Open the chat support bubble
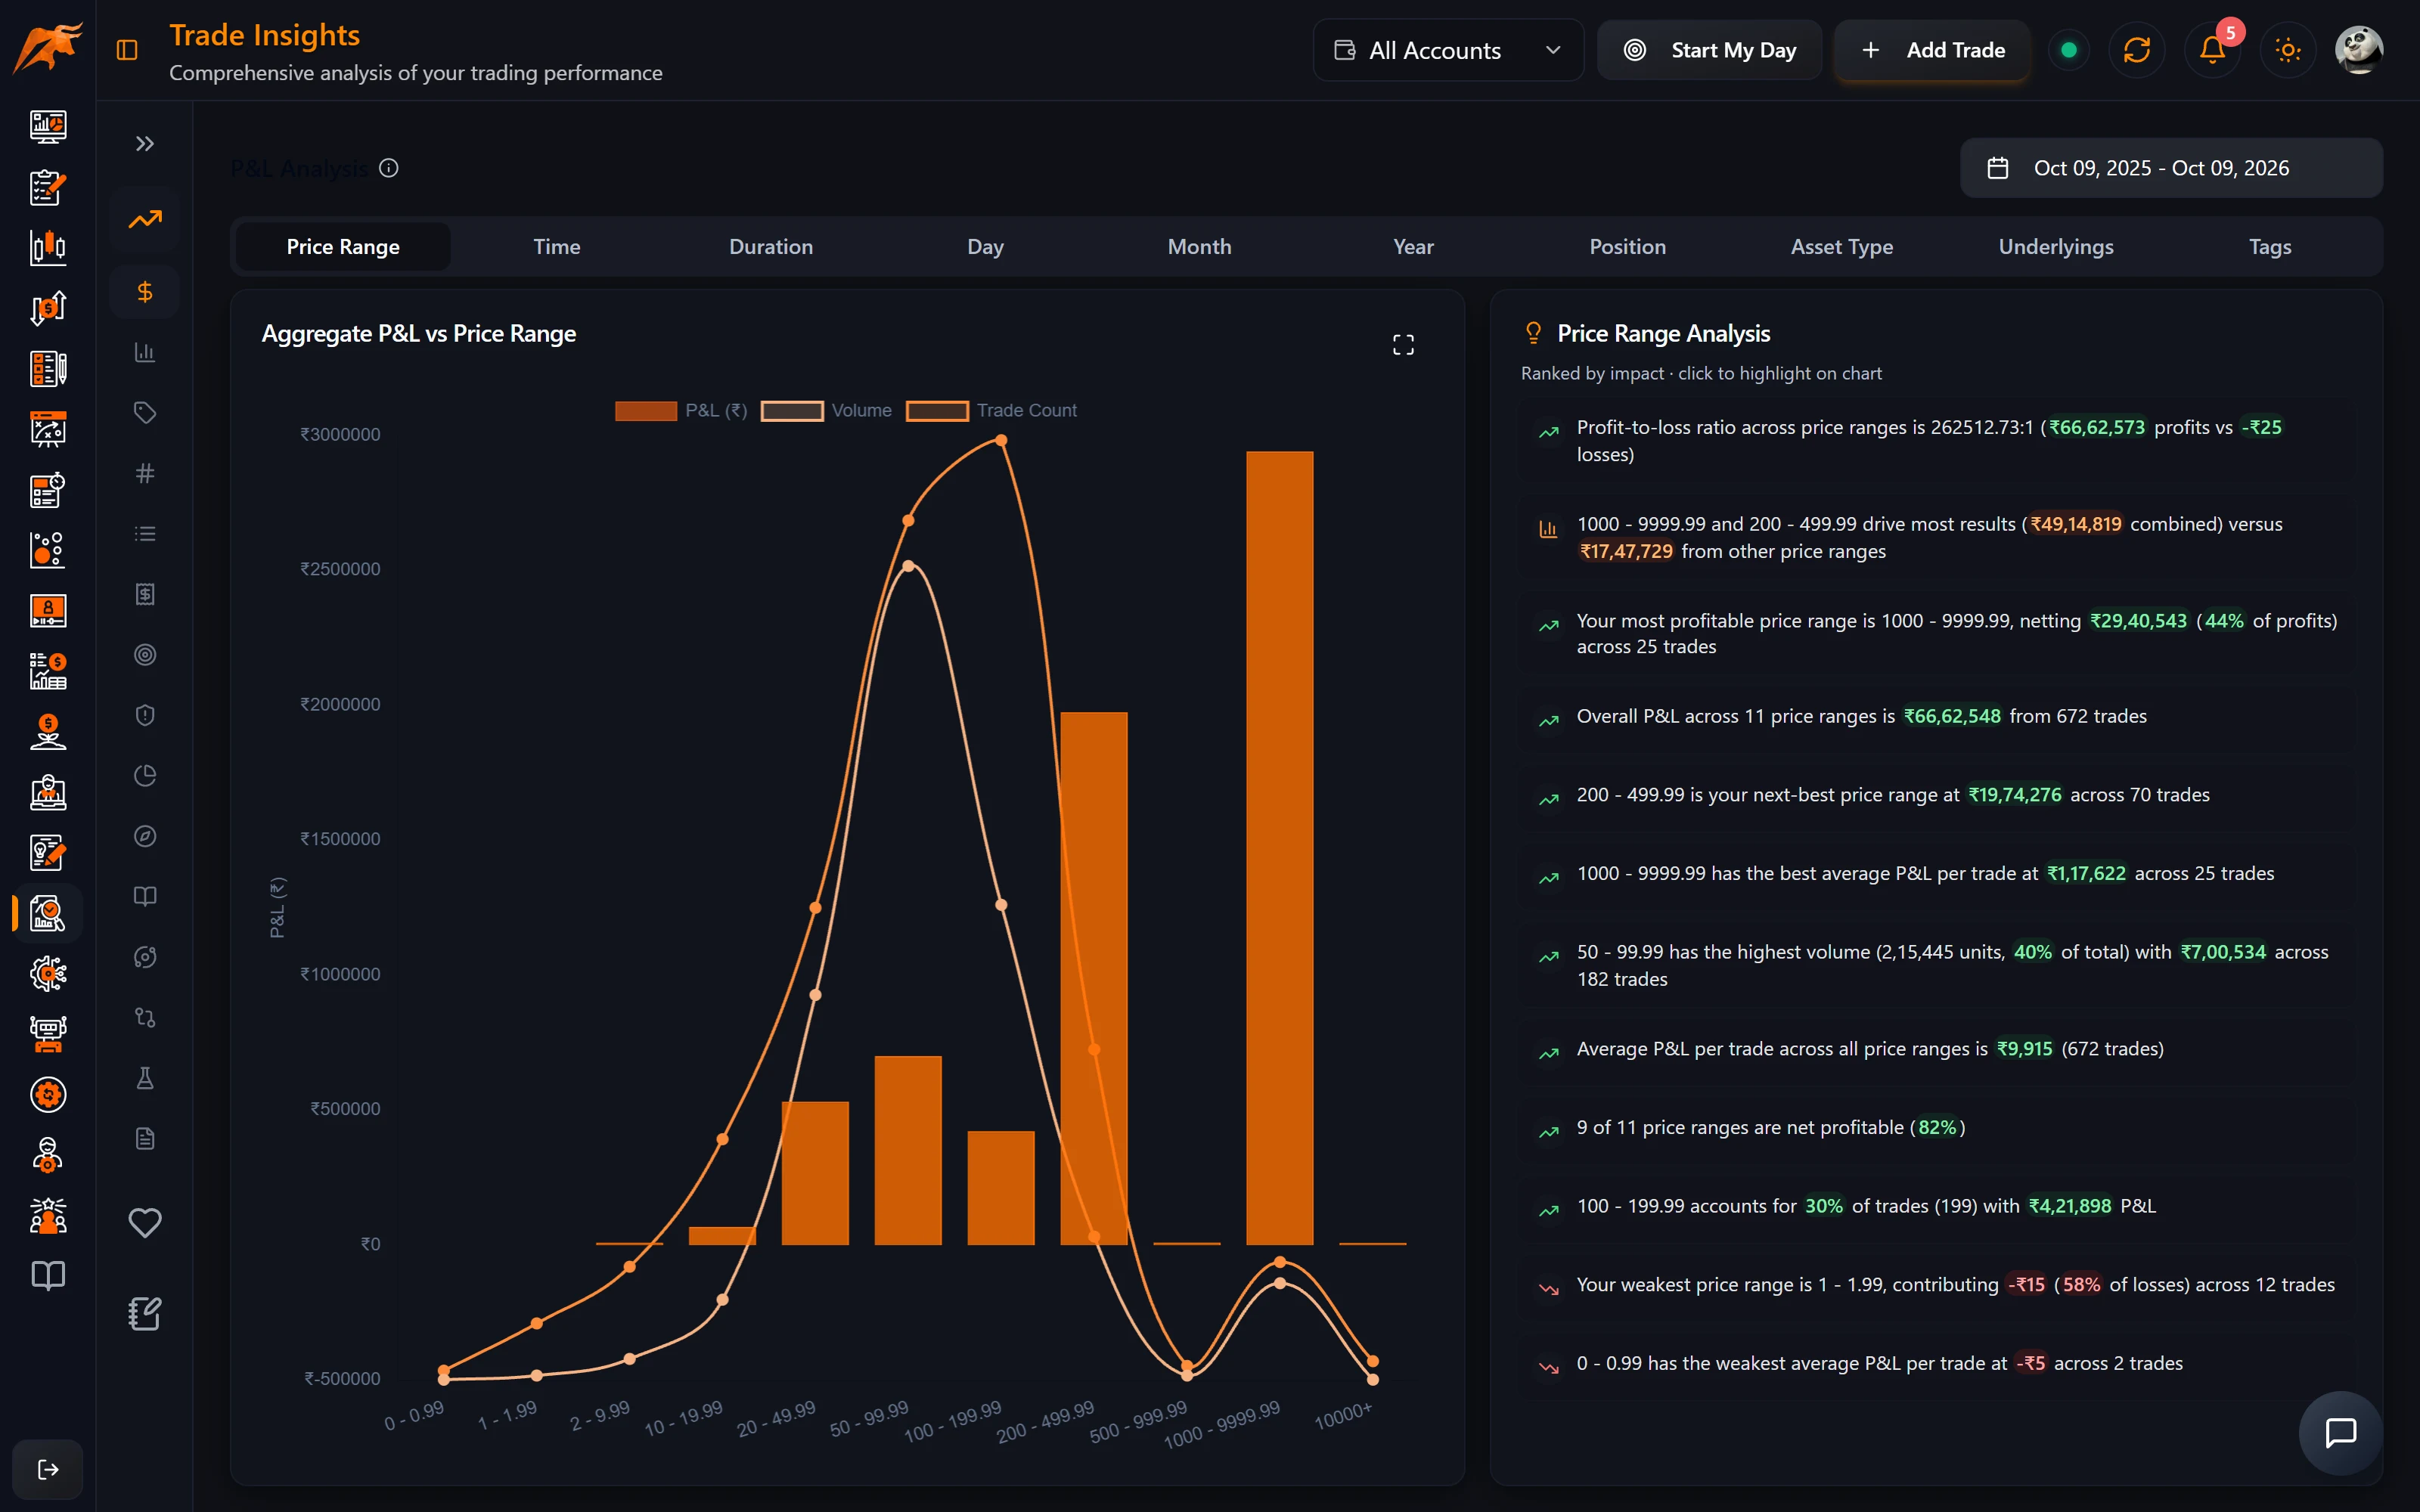This screenshot has height=1512, width=2420. [2341, 1433]
